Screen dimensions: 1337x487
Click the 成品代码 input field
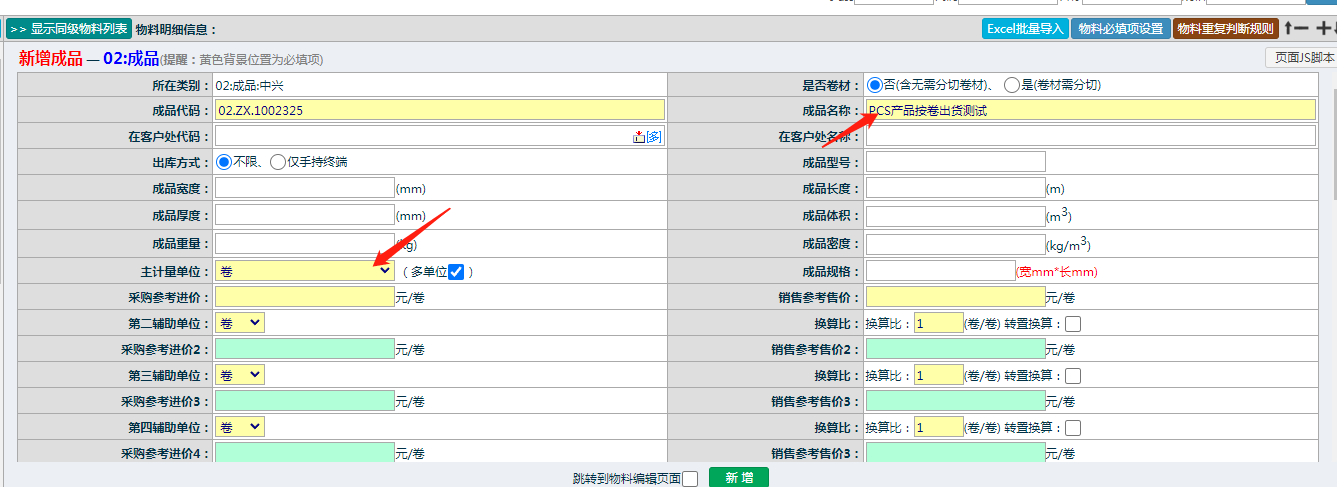tap(439, 110)
